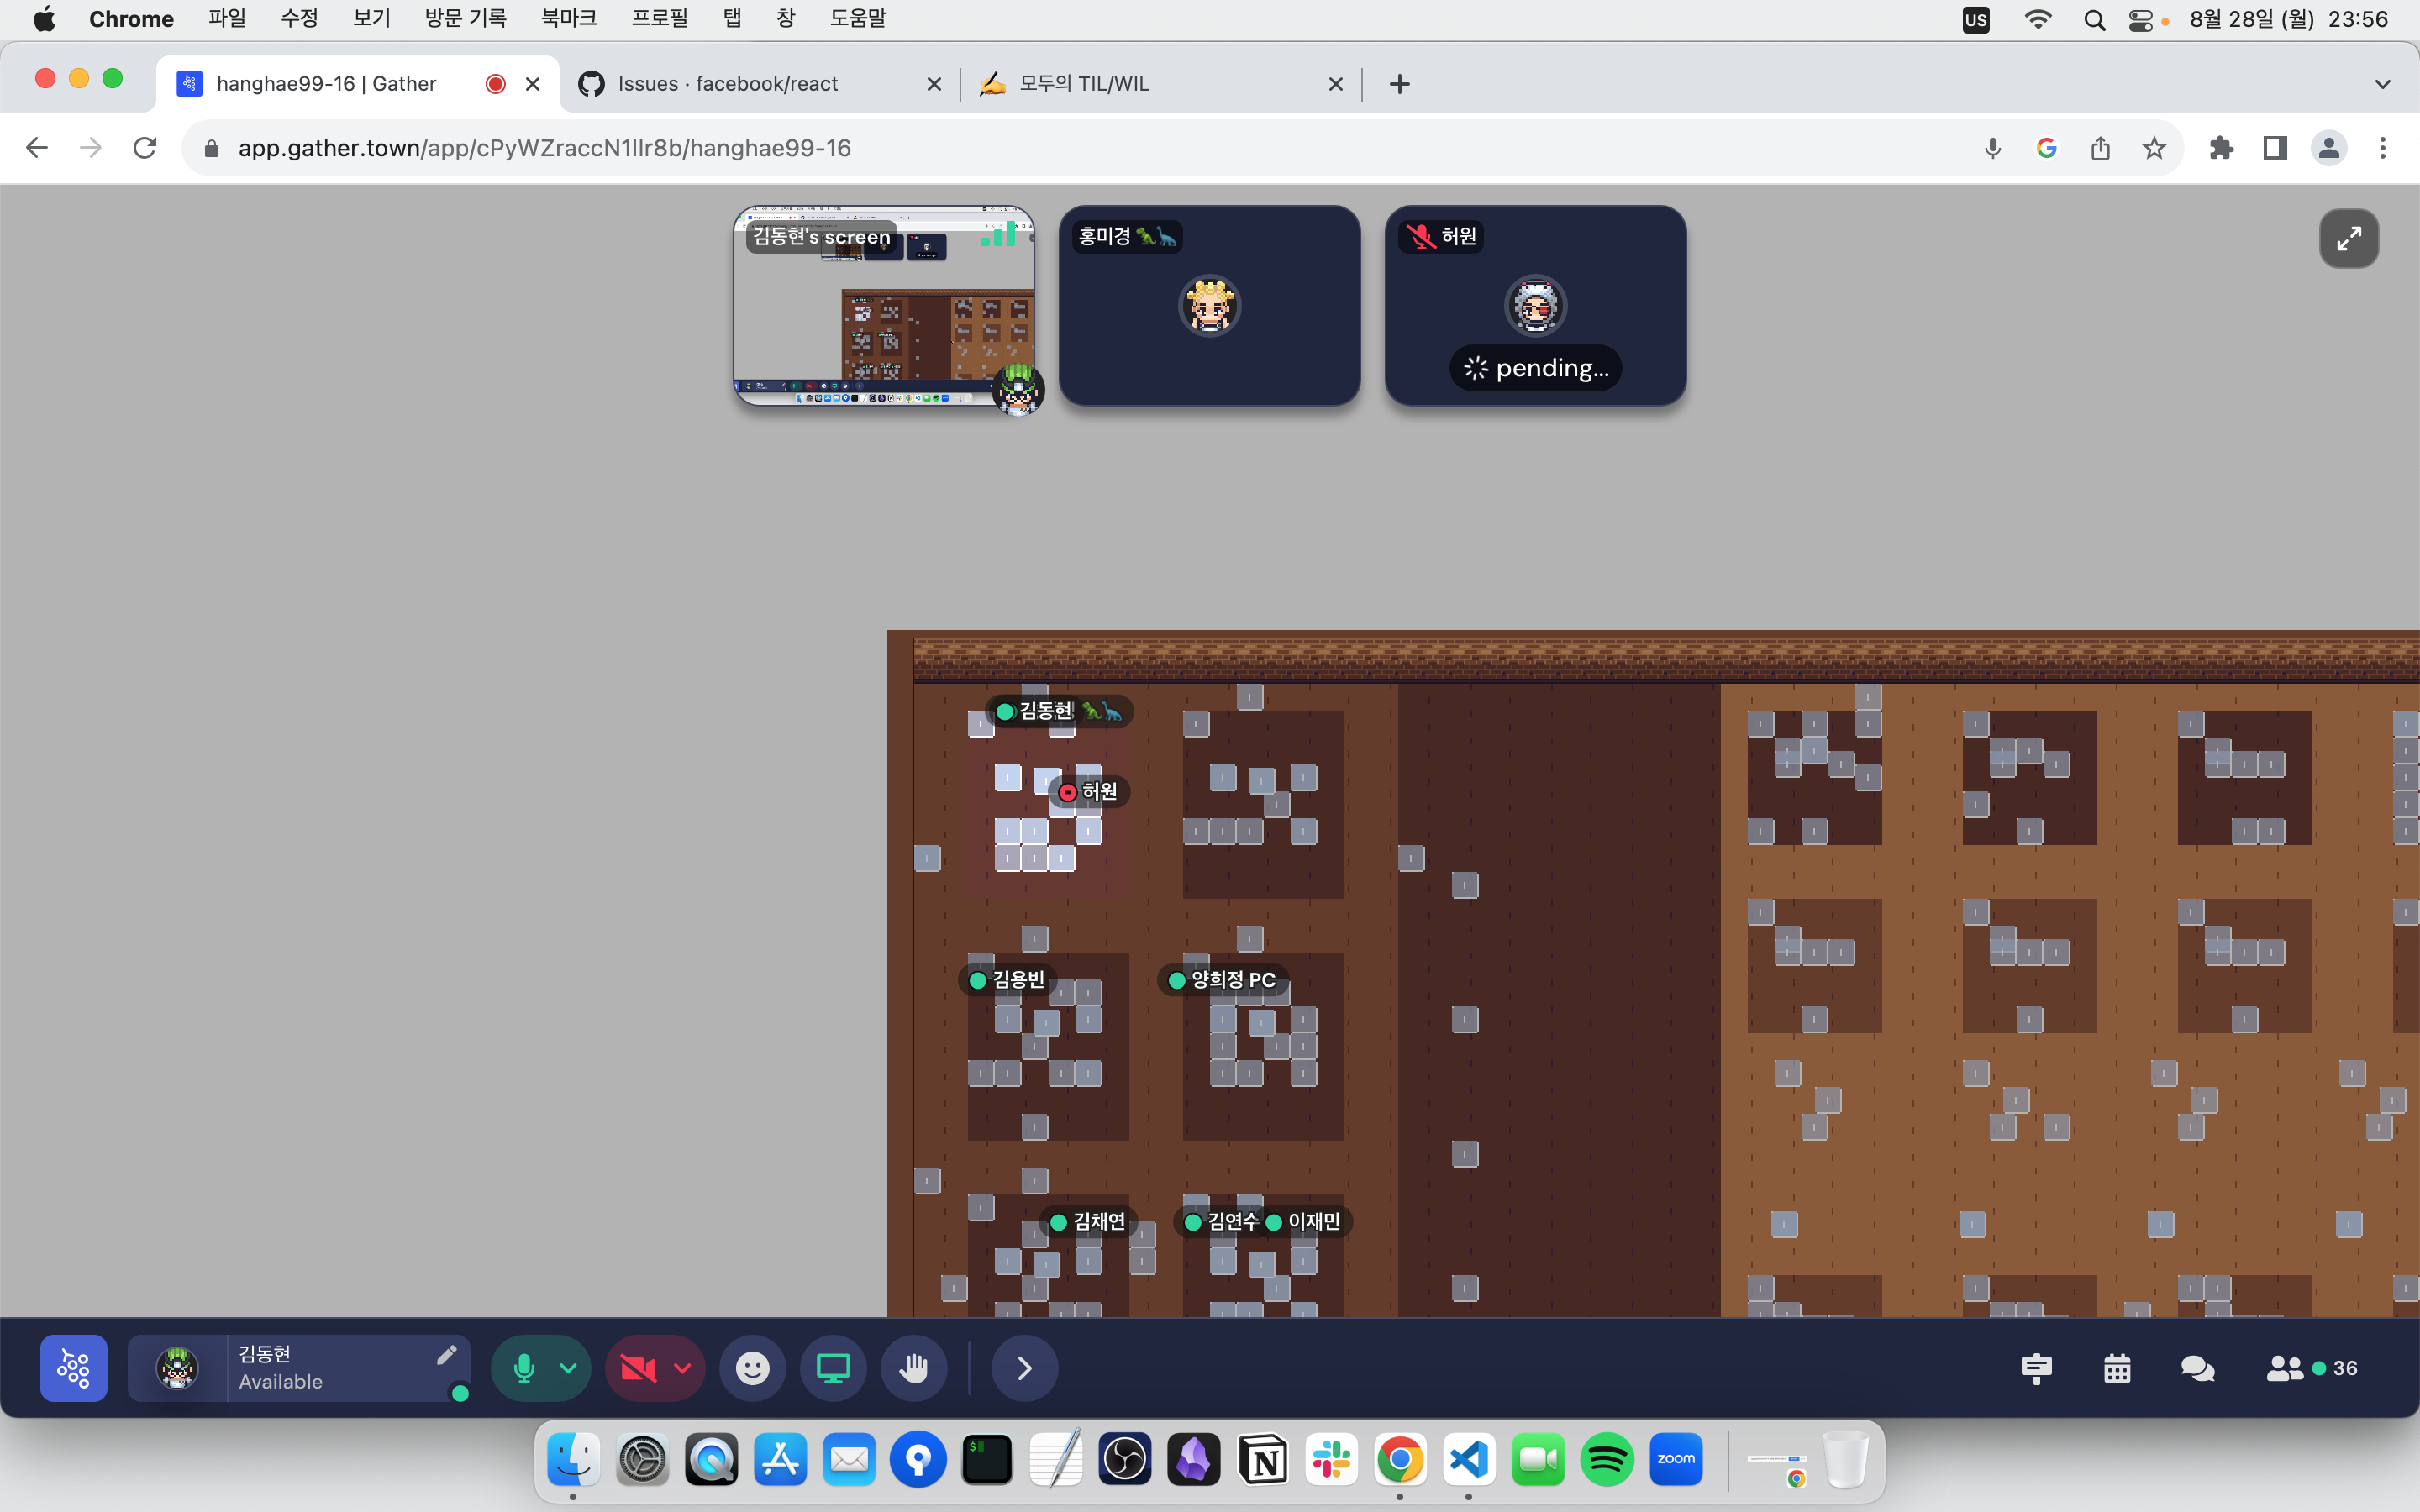Image resolution: width=2420 pixels, height=1512 pixels.
Task: Open participants list showing 36
Action: pyautogui.click(x=2311, y=1368)
